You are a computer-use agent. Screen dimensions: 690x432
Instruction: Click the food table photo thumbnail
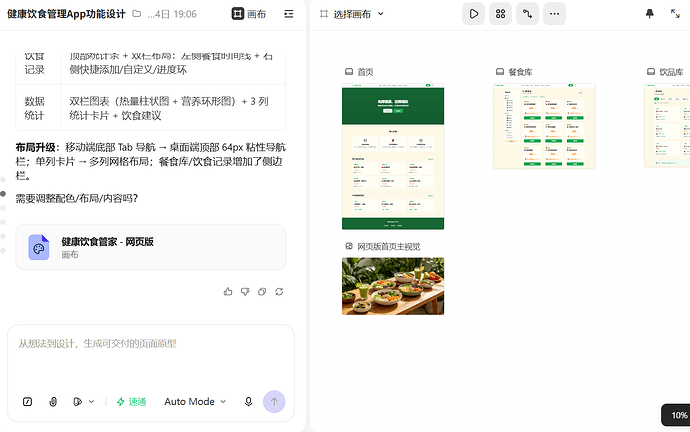coord(393,286)
